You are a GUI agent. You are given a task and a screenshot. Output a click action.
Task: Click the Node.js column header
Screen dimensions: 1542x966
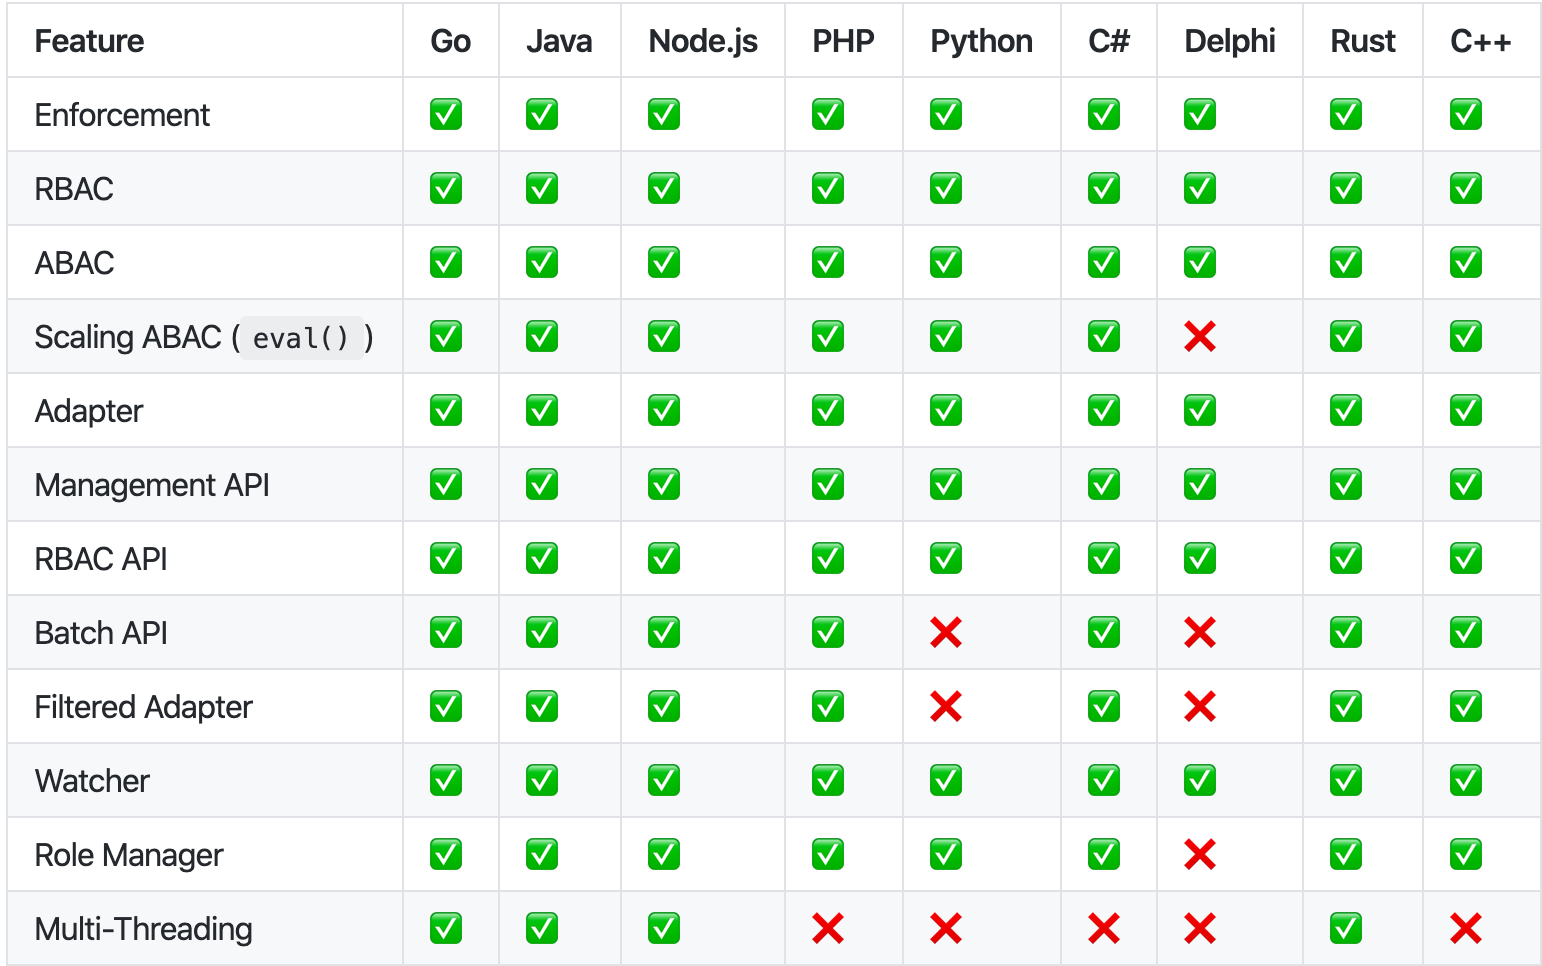click(x=703, y=41)
